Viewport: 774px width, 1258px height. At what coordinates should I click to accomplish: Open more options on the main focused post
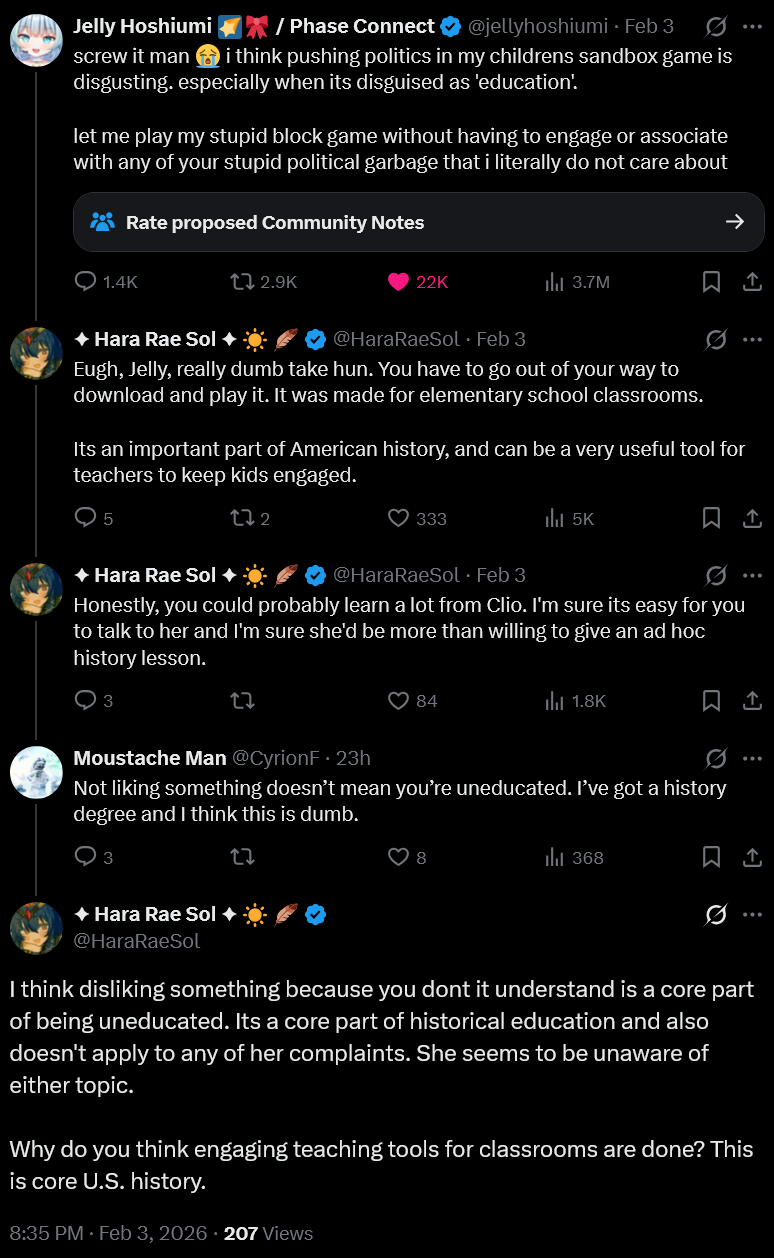pyautogui.click(x=752, y=914)
